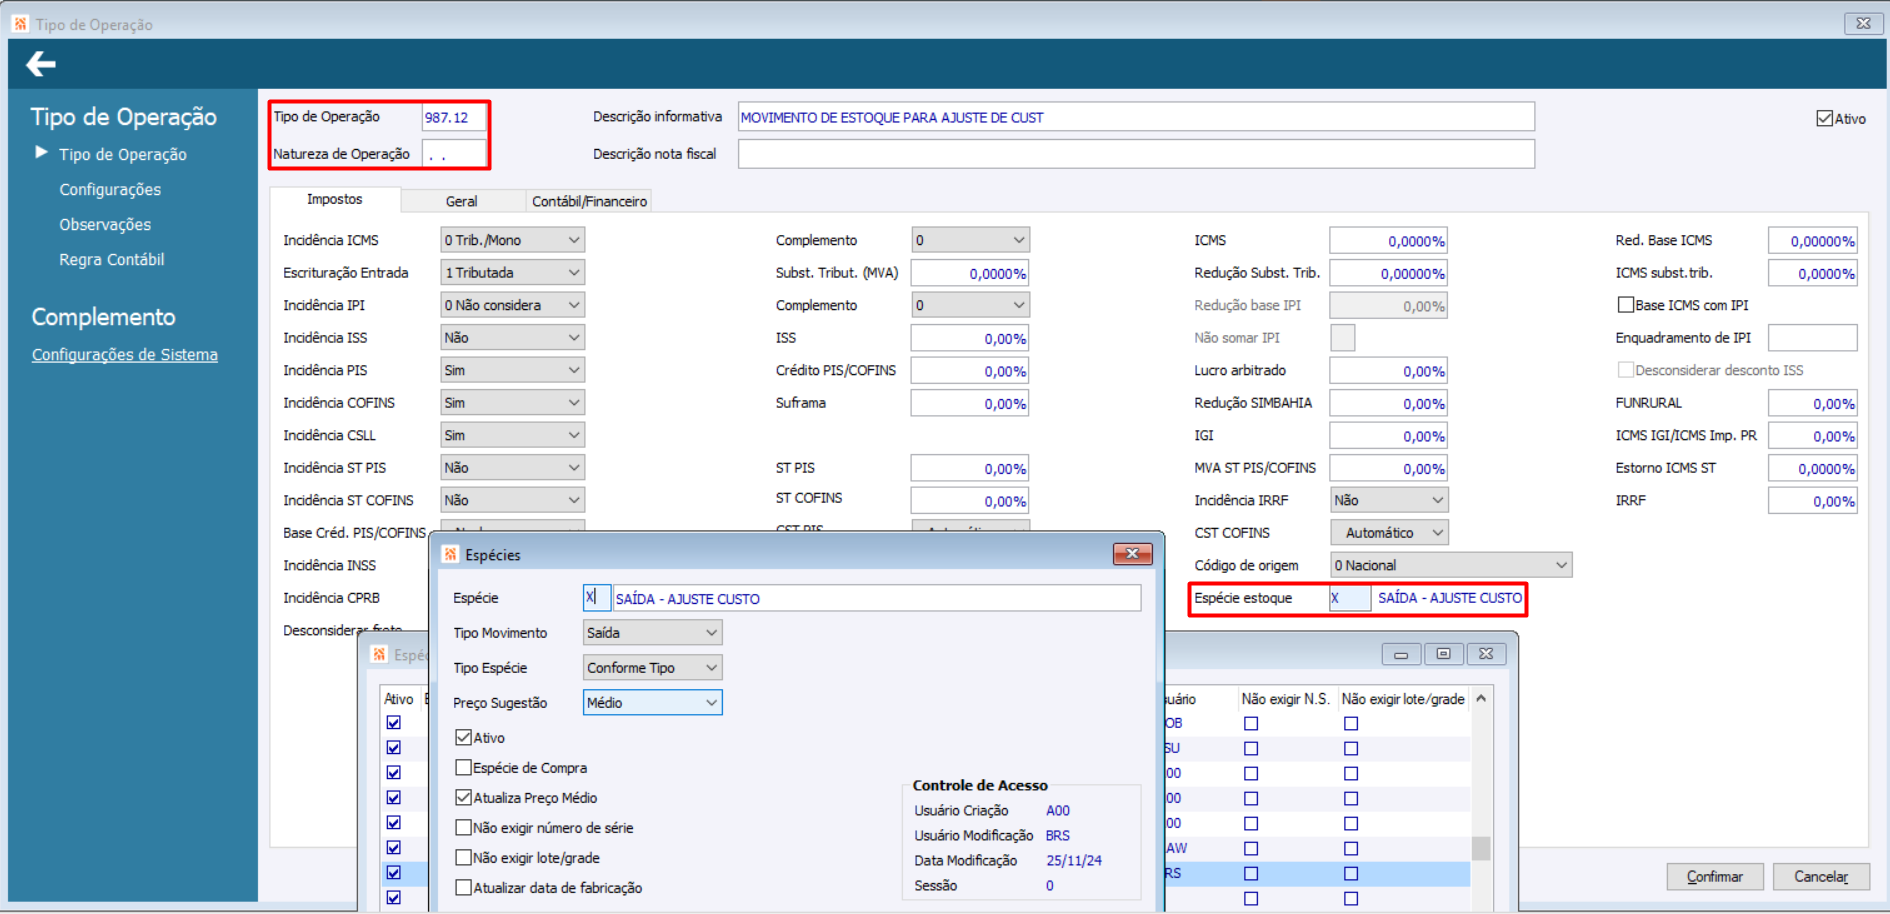Click the Estorno ICMS ST field
The height and width of the screenshot is (914, 1890).
coord(1813,469)
